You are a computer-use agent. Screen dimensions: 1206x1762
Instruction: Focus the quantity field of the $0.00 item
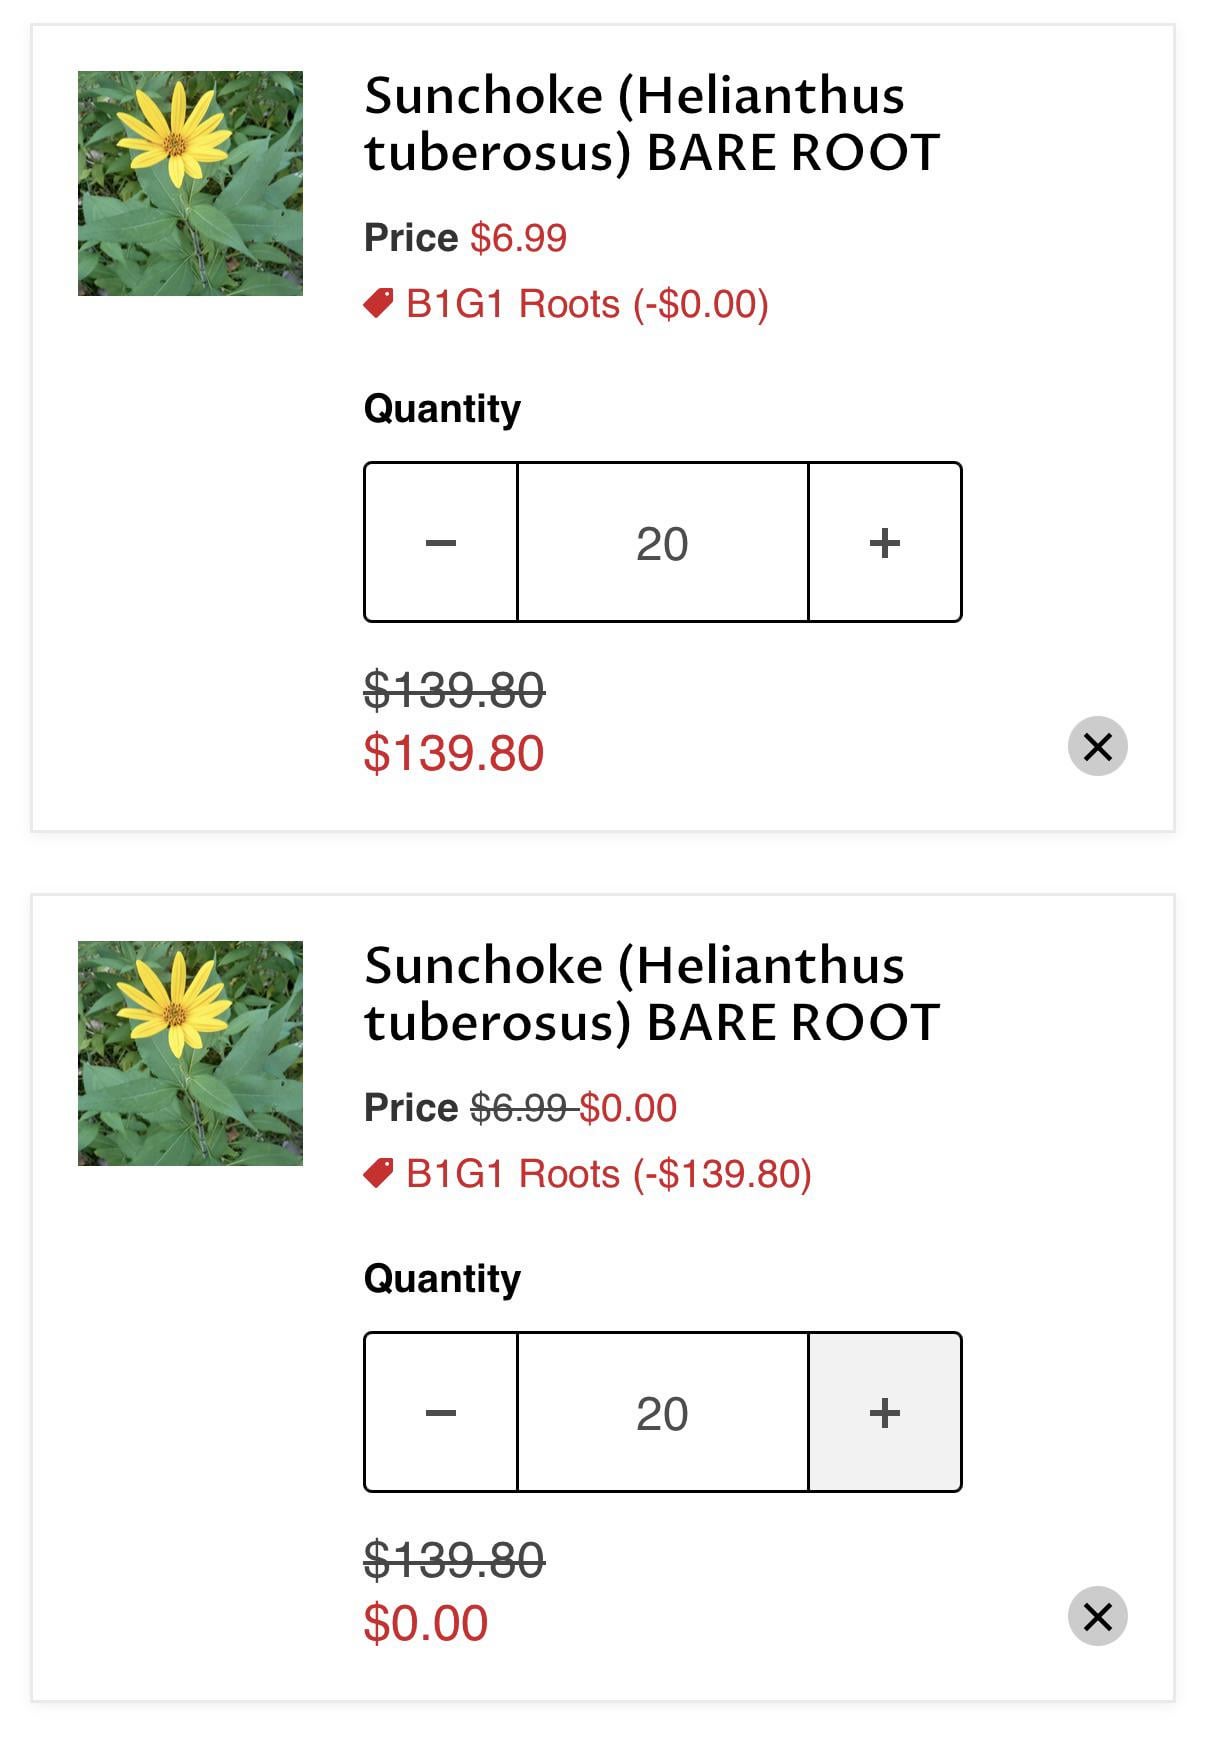tap(662, 1412)
